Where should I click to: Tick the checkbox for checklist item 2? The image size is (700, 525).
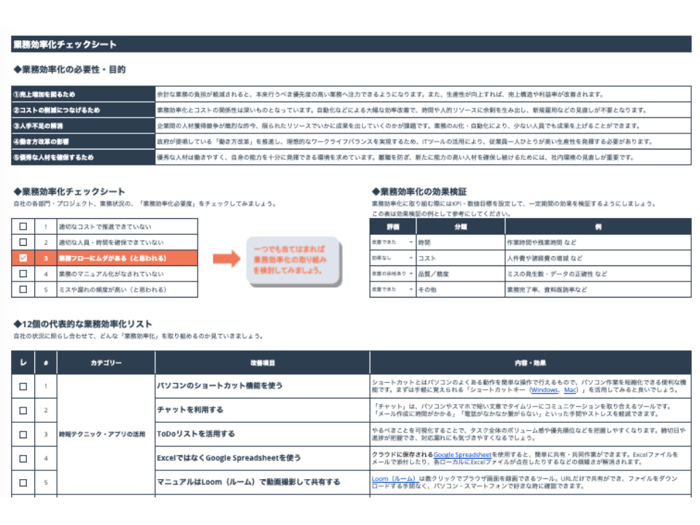(23, 242)
